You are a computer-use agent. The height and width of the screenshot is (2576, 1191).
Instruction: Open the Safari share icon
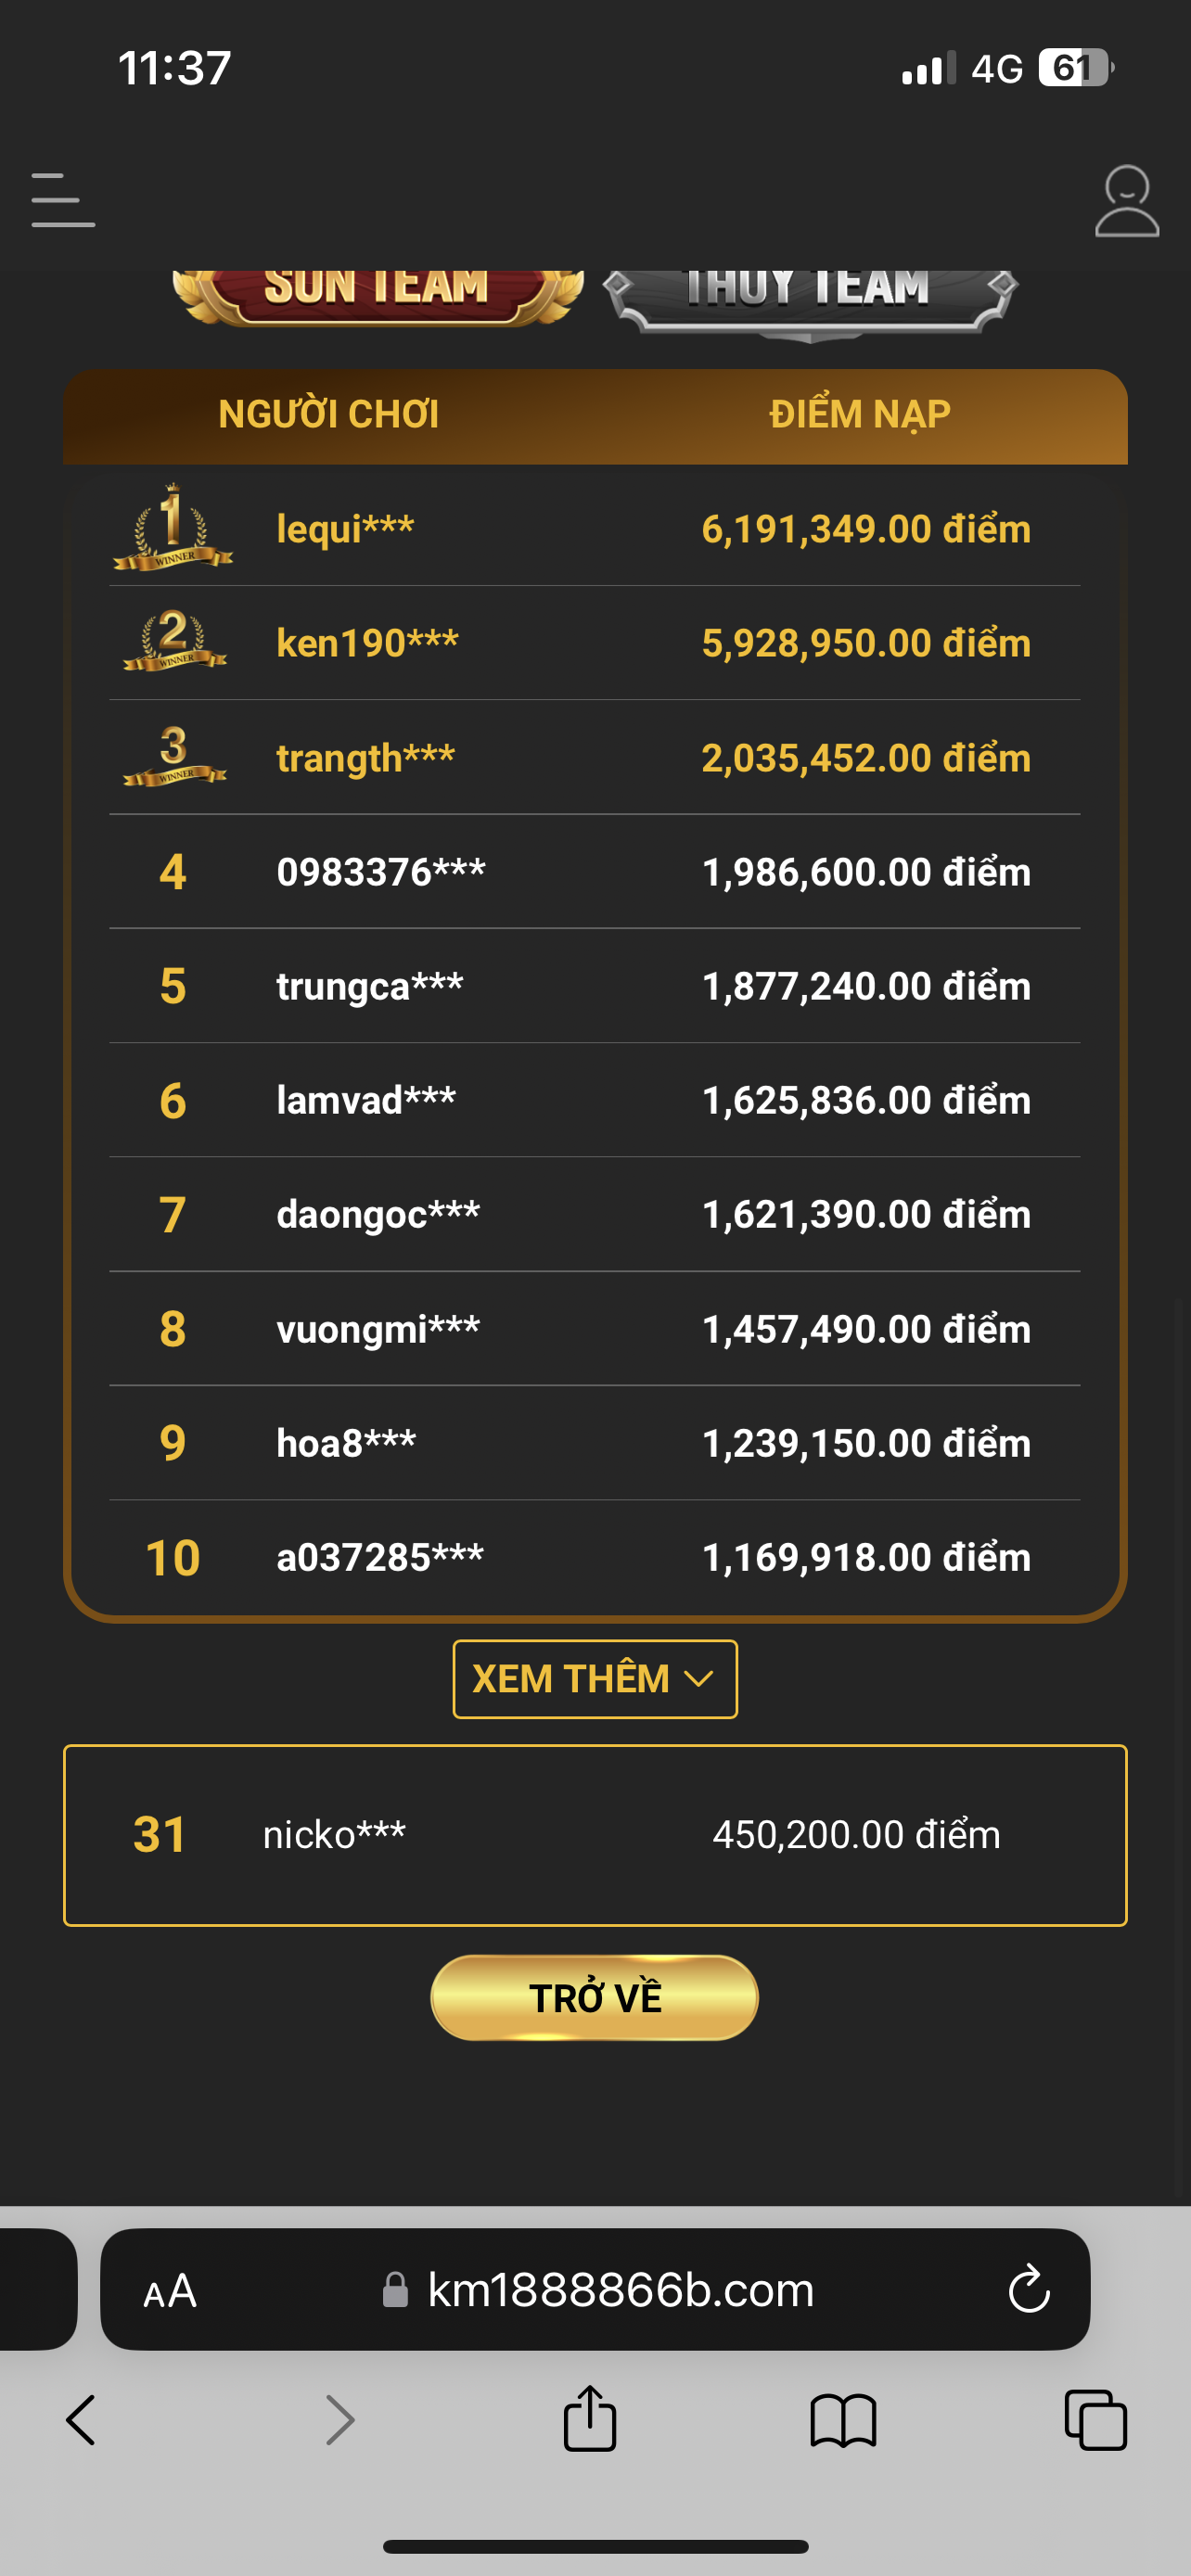[589, 2420]
